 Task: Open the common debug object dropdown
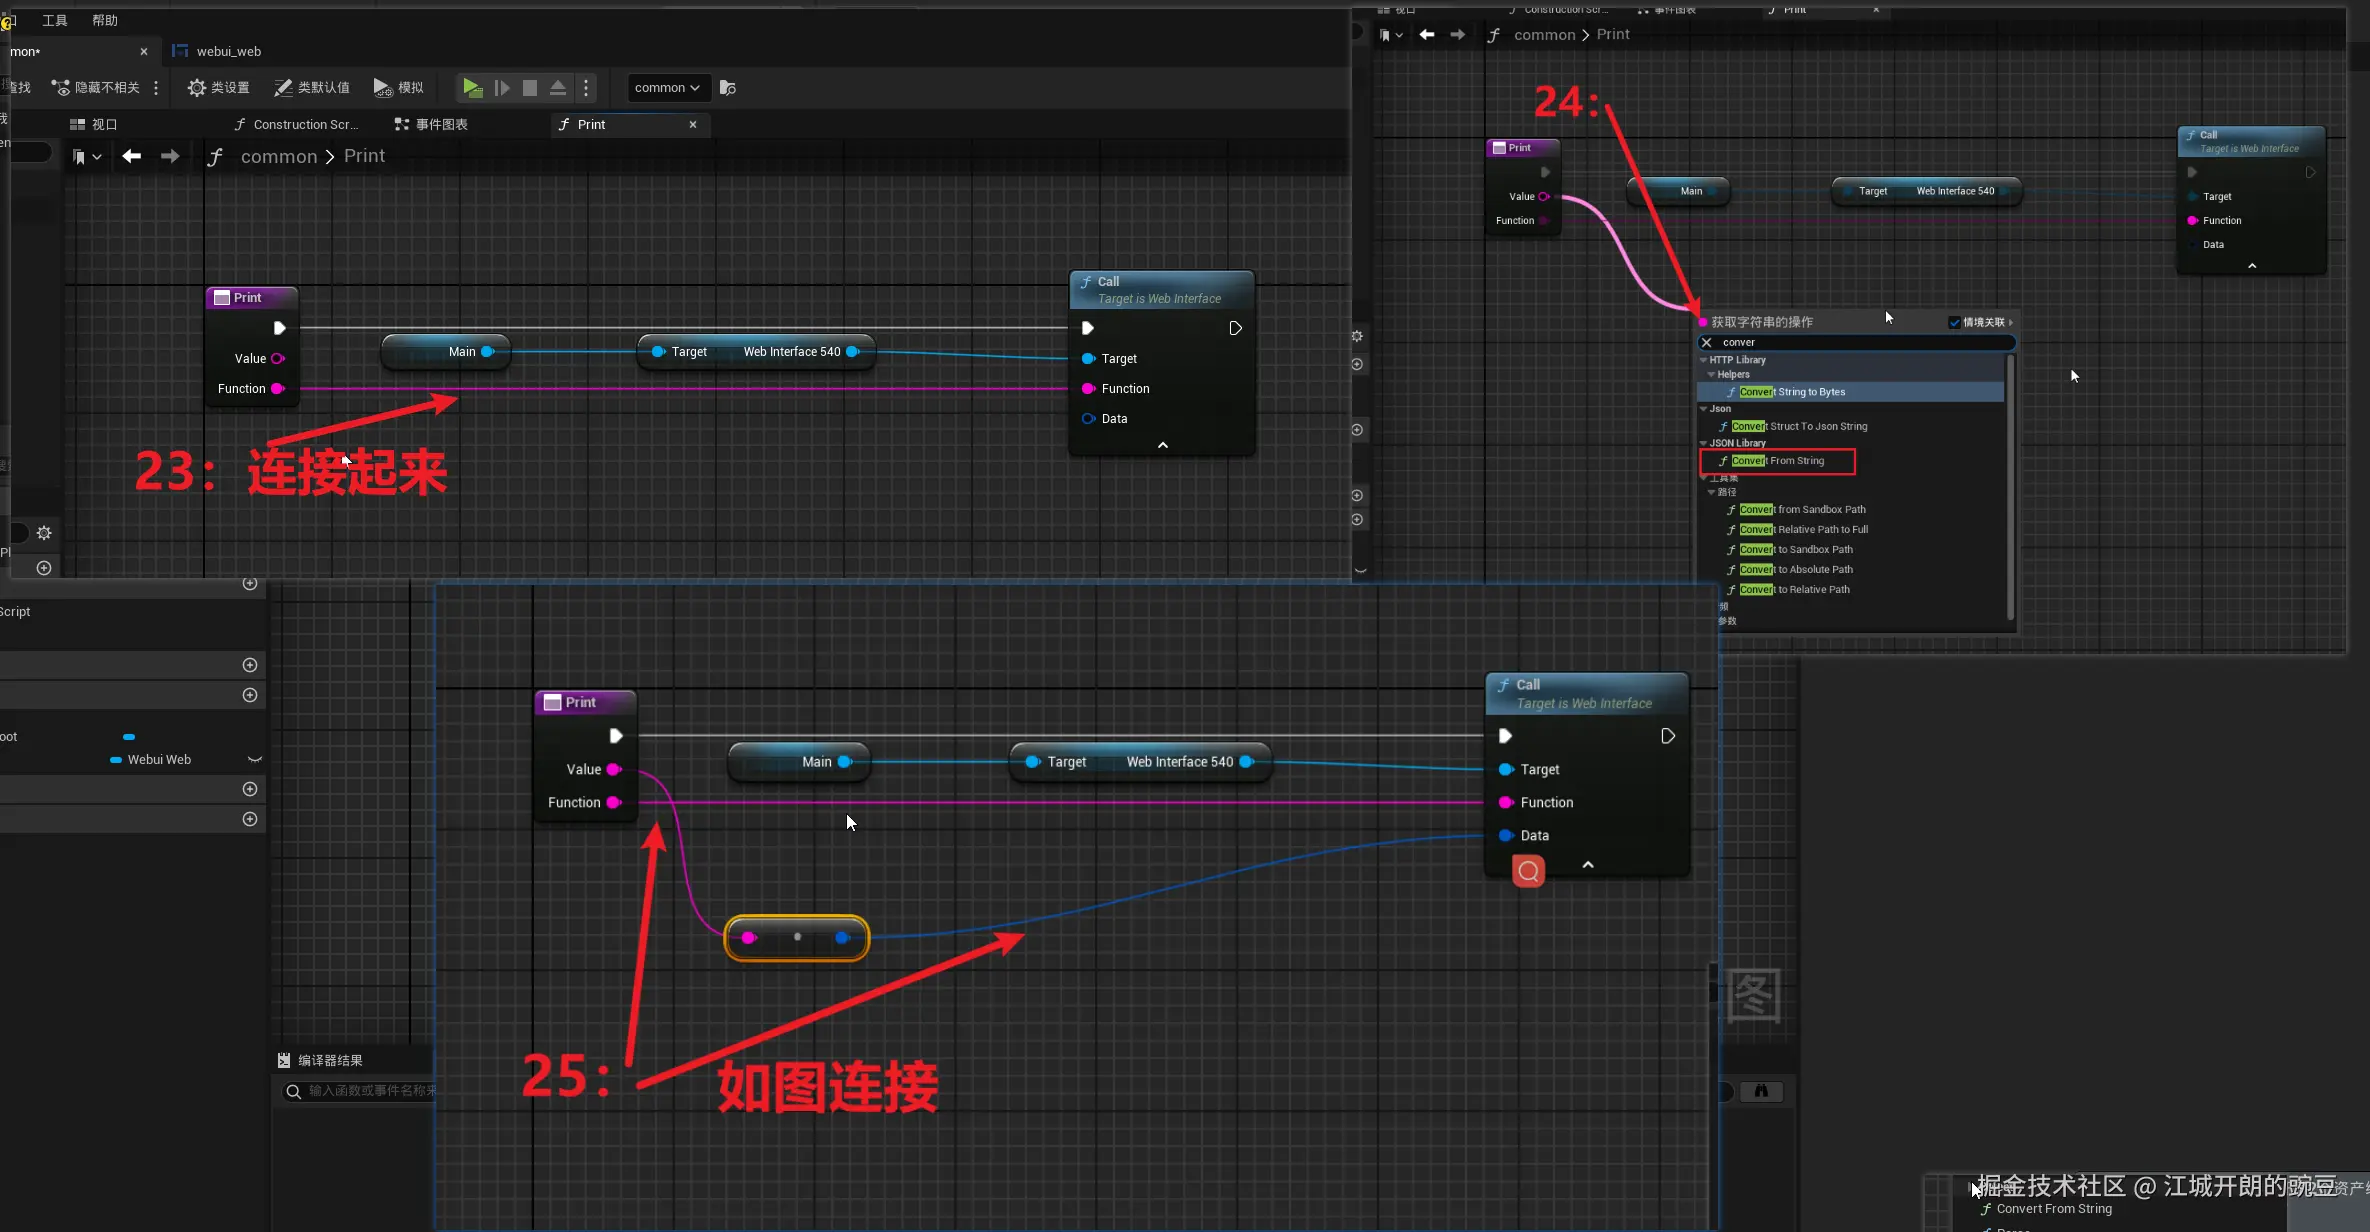pyautogui.click(x=667, y=88)
